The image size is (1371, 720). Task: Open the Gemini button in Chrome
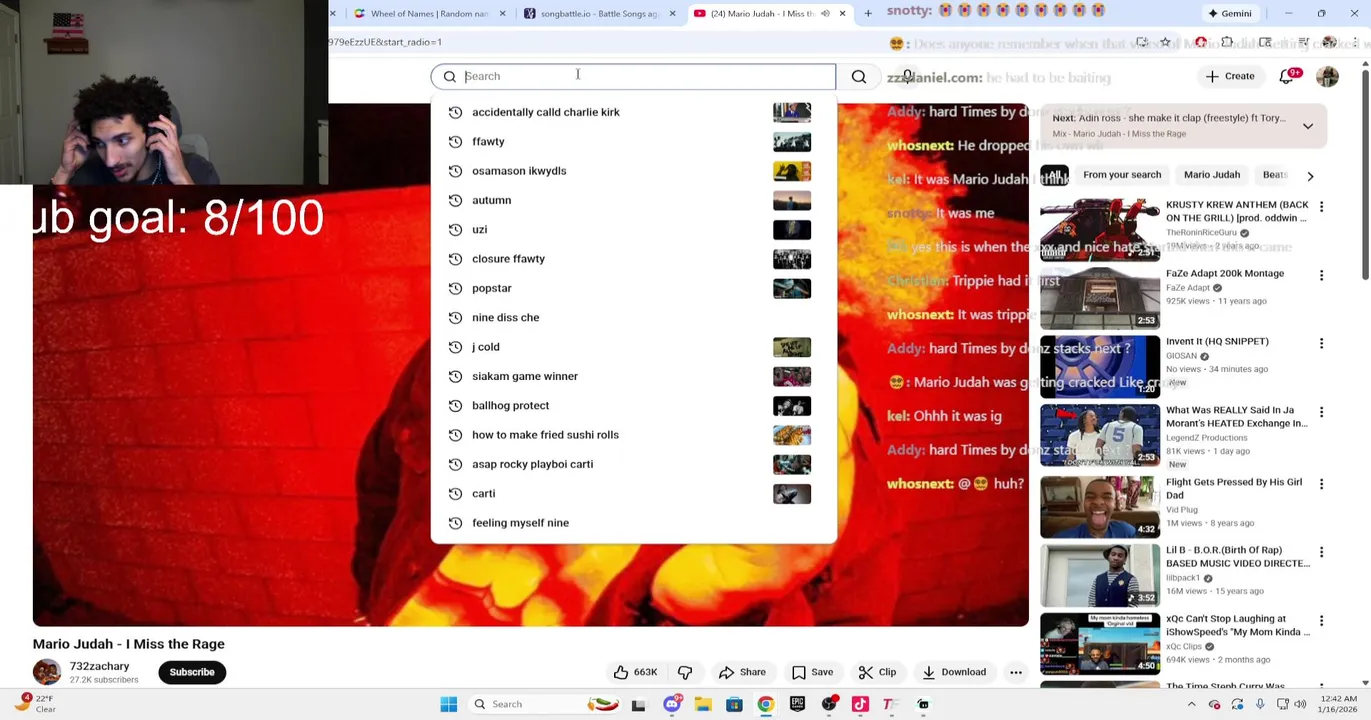click(1230, 14)
